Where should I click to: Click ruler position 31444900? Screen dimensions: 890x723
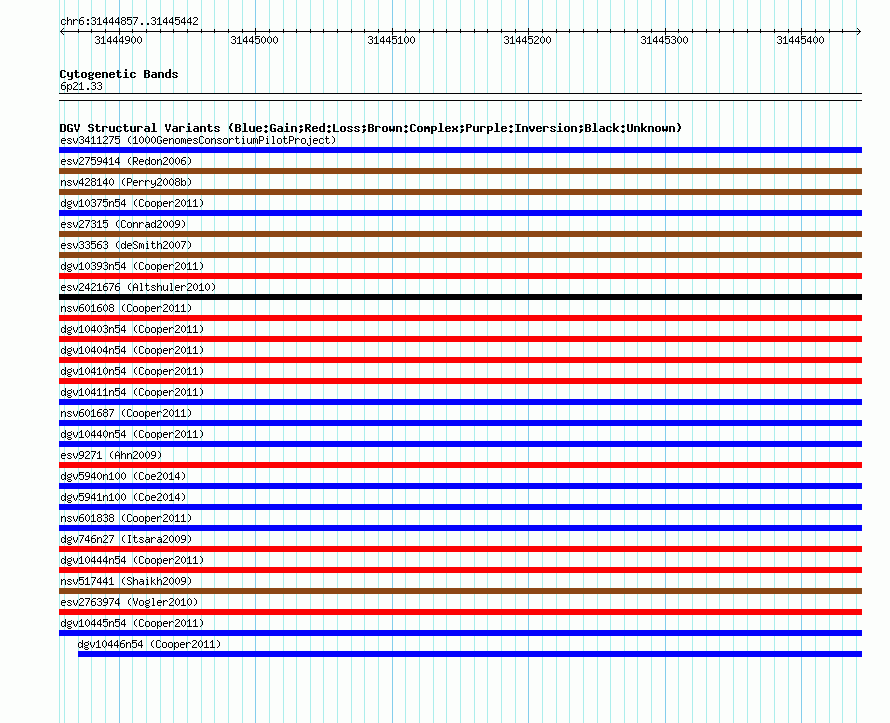[x=118, y=40]
